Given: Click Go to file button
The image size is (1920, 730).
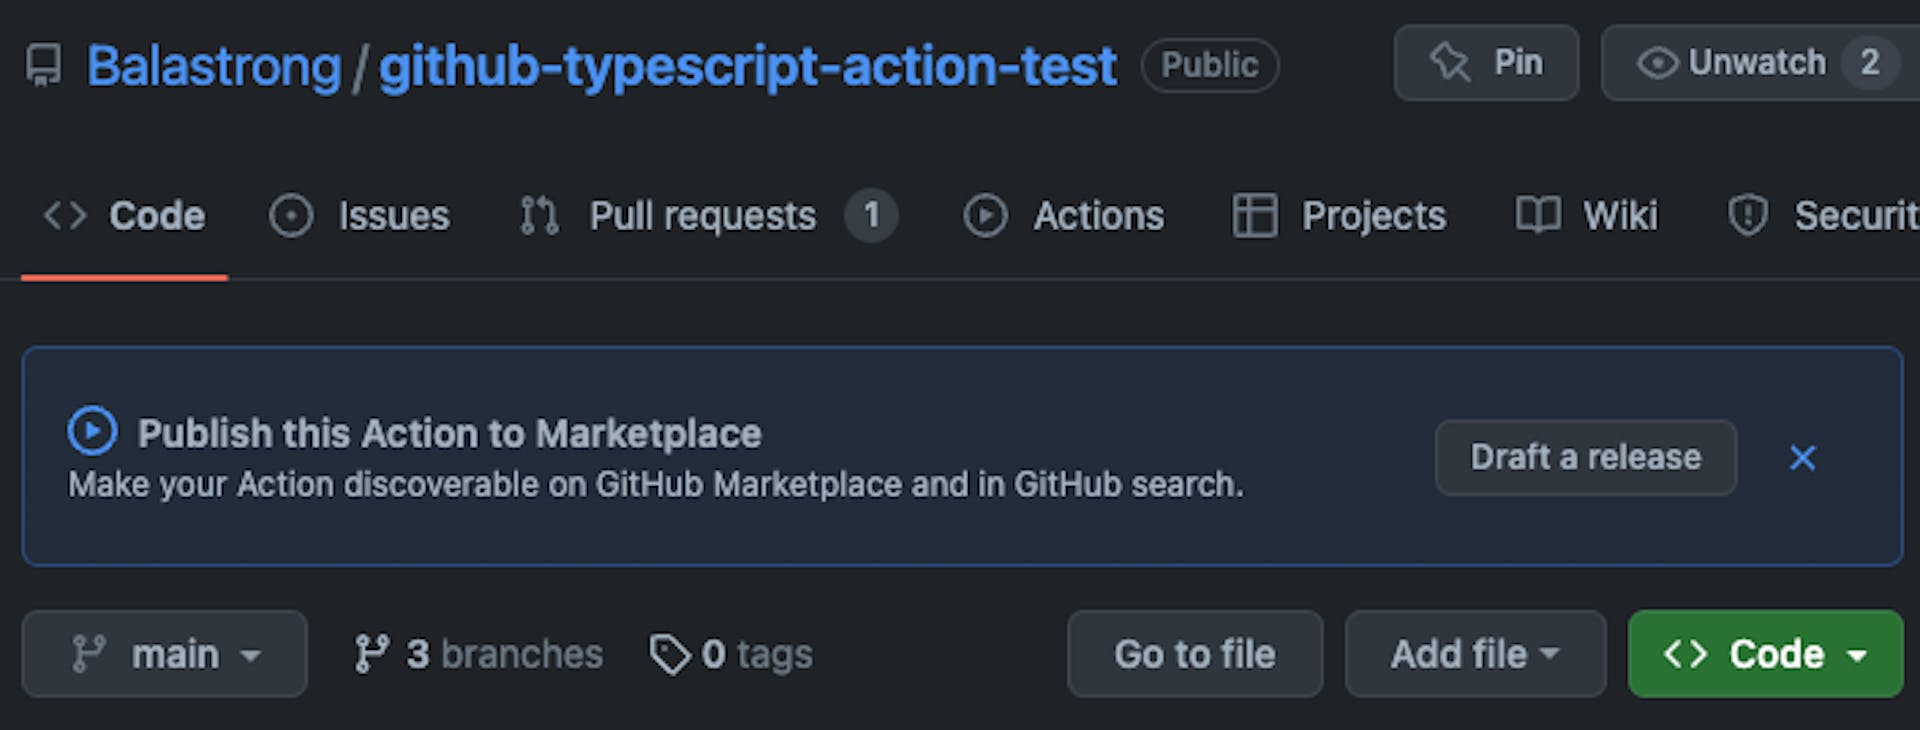Looking at the screenshot, I should (1195, 654).
